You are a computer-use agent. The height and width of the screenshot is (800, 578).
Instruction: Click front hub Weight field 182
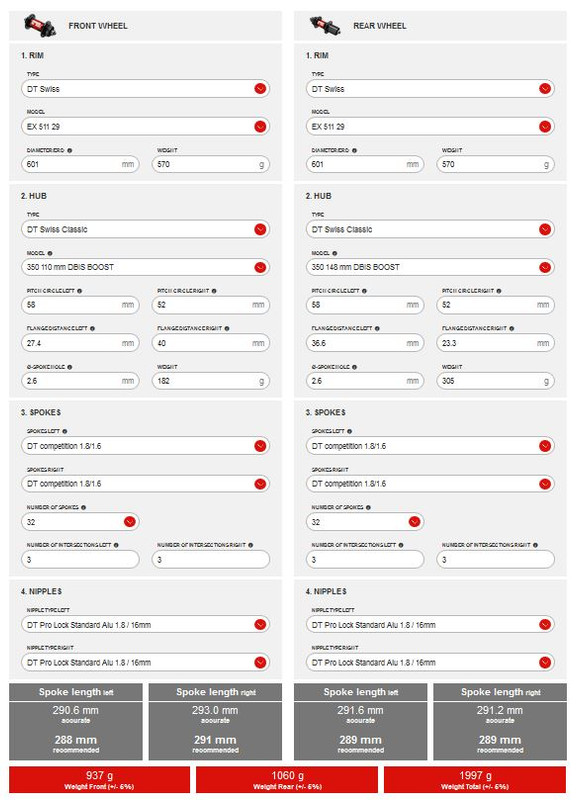211,381
